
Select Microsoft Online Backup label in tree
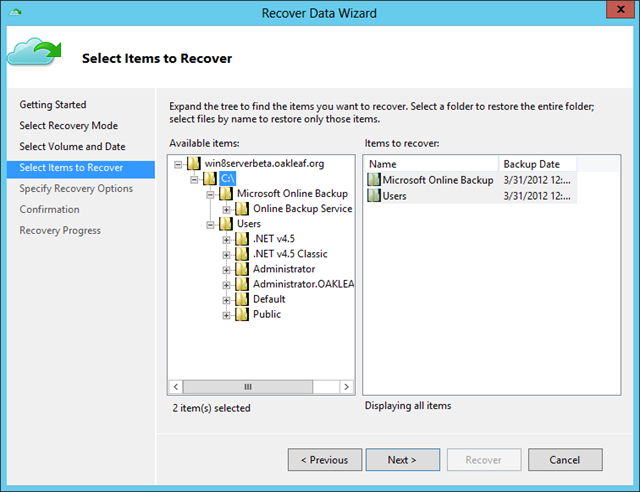coord(292,194)
